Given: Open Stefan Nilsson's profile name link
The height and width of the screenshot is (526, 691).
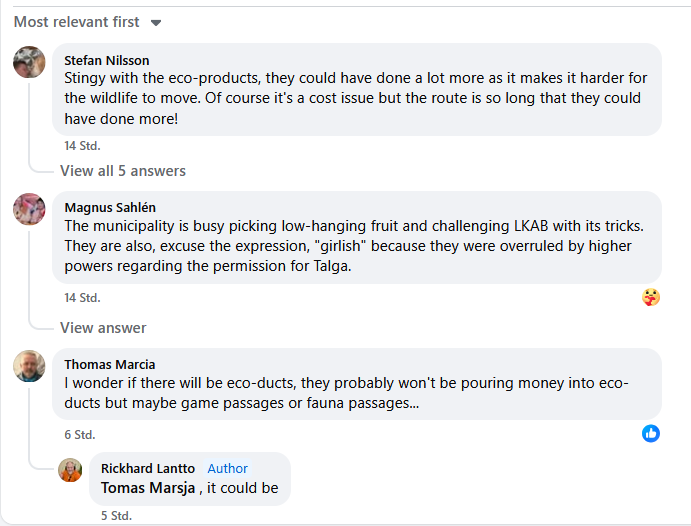Looking at the screenshot, I should [107, 60].
